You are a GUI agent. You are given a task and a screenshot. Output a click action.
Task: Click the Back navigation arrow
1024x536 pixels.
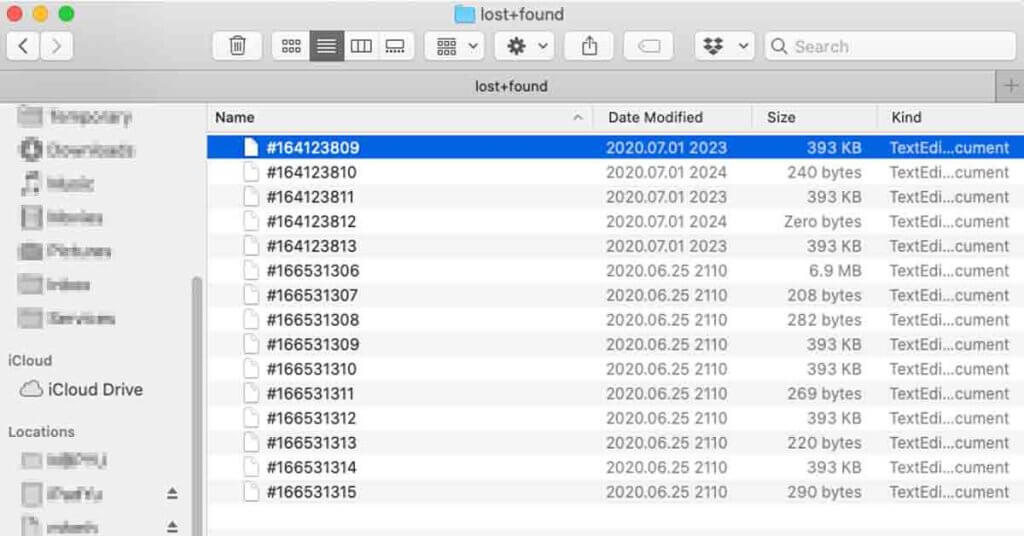(x=24, y=46)
